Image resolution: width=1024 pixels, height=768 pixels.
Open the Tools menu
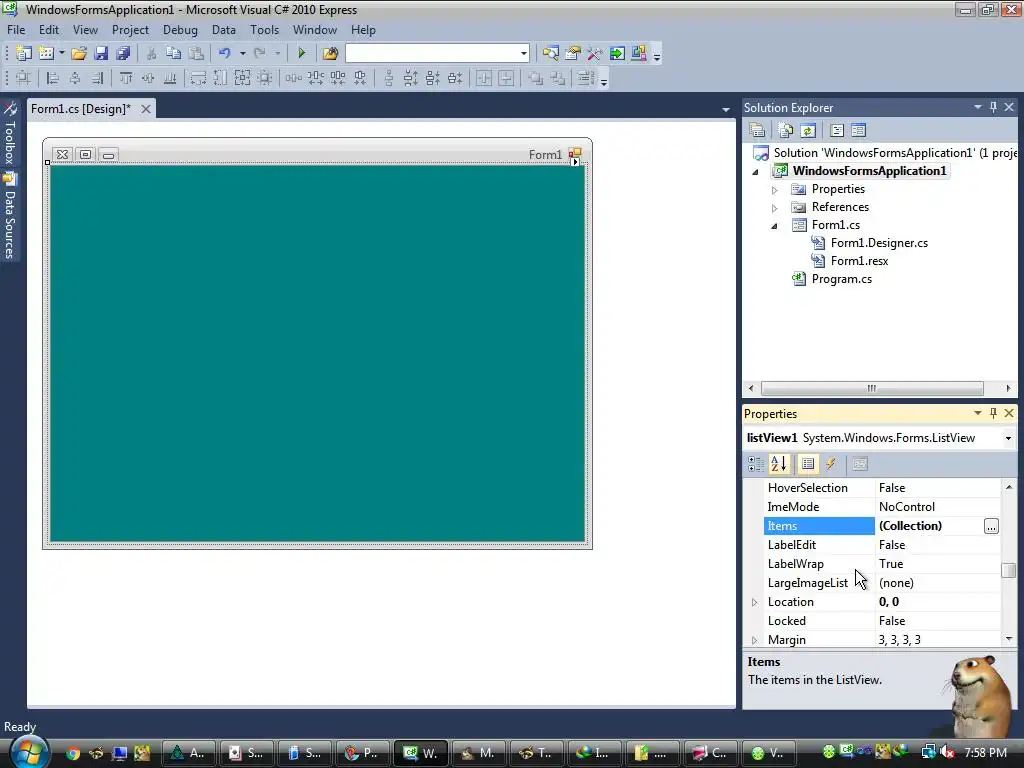[264, 30]
